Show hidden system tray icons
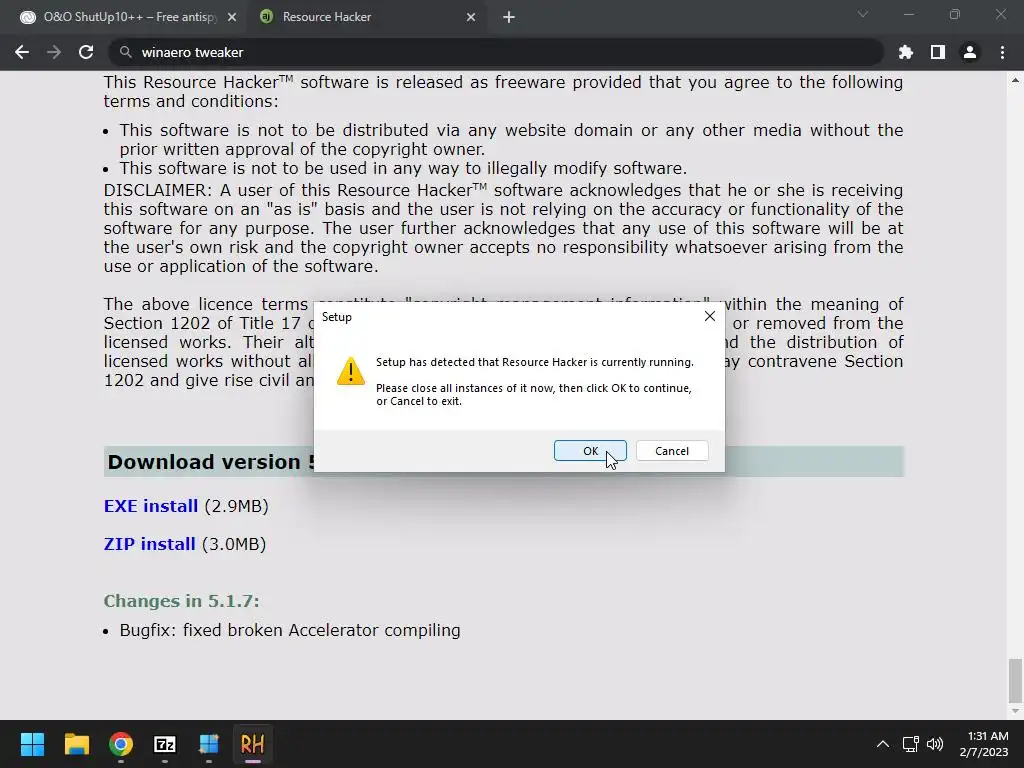 (882, 744)
